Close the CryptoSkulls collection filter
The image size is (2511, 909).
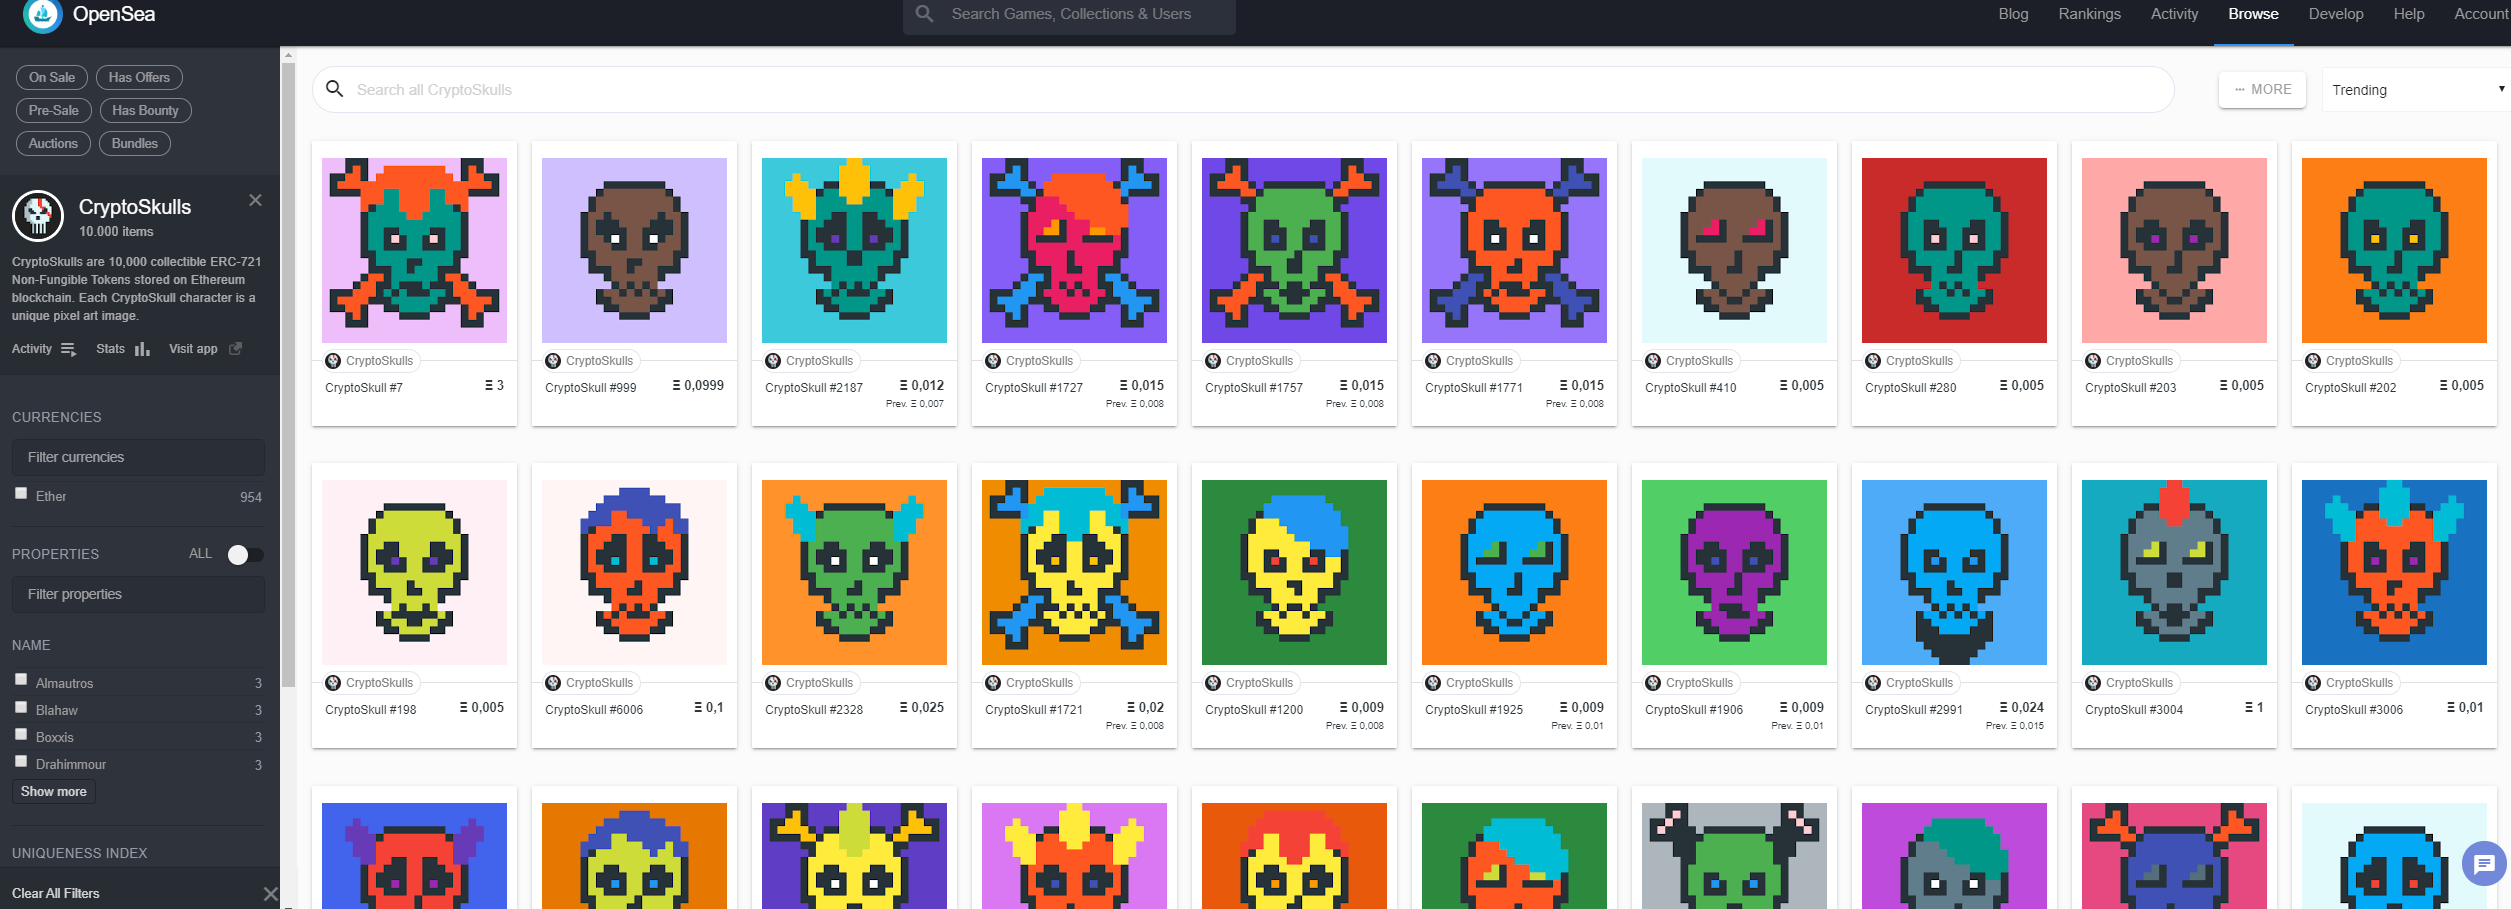tap(256, 200)
